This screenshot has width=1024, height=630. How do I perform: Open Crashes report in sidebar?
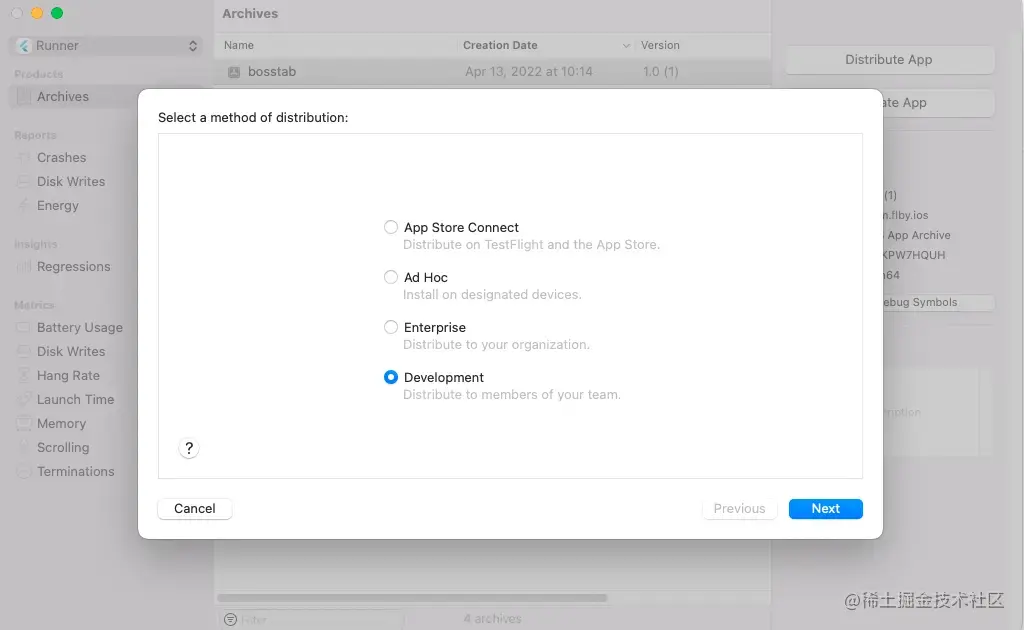pos(61,157)
